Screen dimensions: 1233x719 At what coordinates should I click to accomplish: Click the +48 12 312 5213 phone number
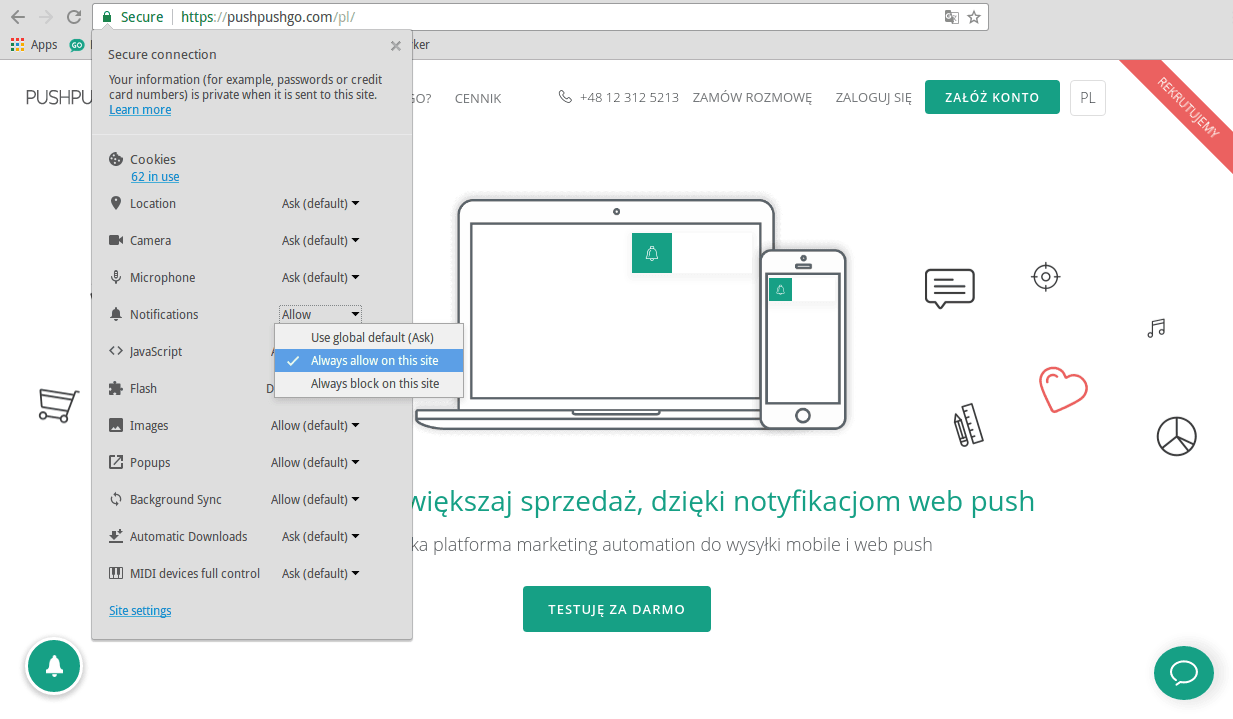(x=629, y=98)
